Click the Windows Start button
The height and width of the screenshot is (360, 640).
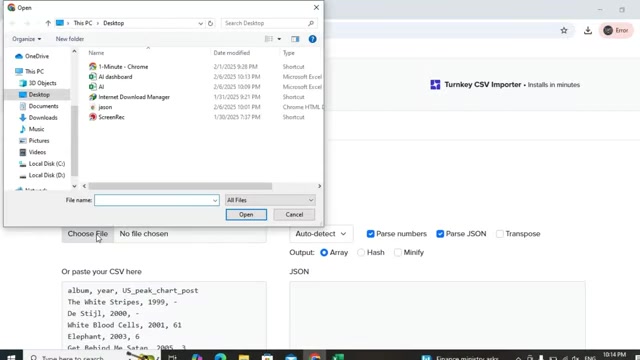coord(11,356)
